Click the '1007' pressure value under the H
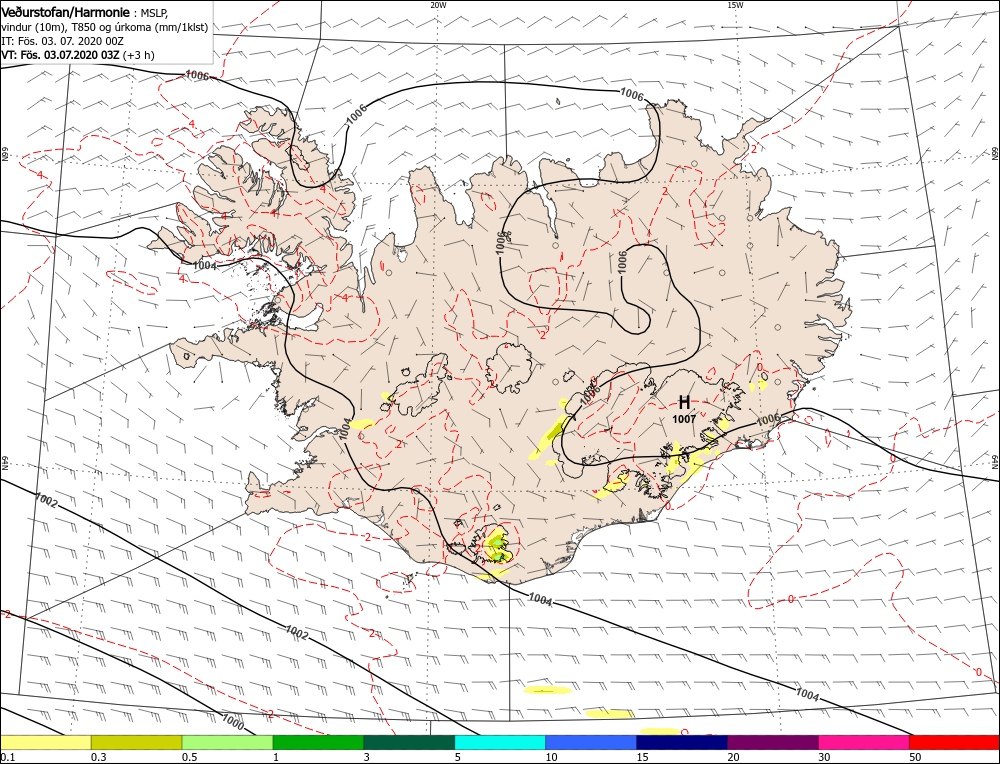The image size is (1000, 764). coord(684,419)
